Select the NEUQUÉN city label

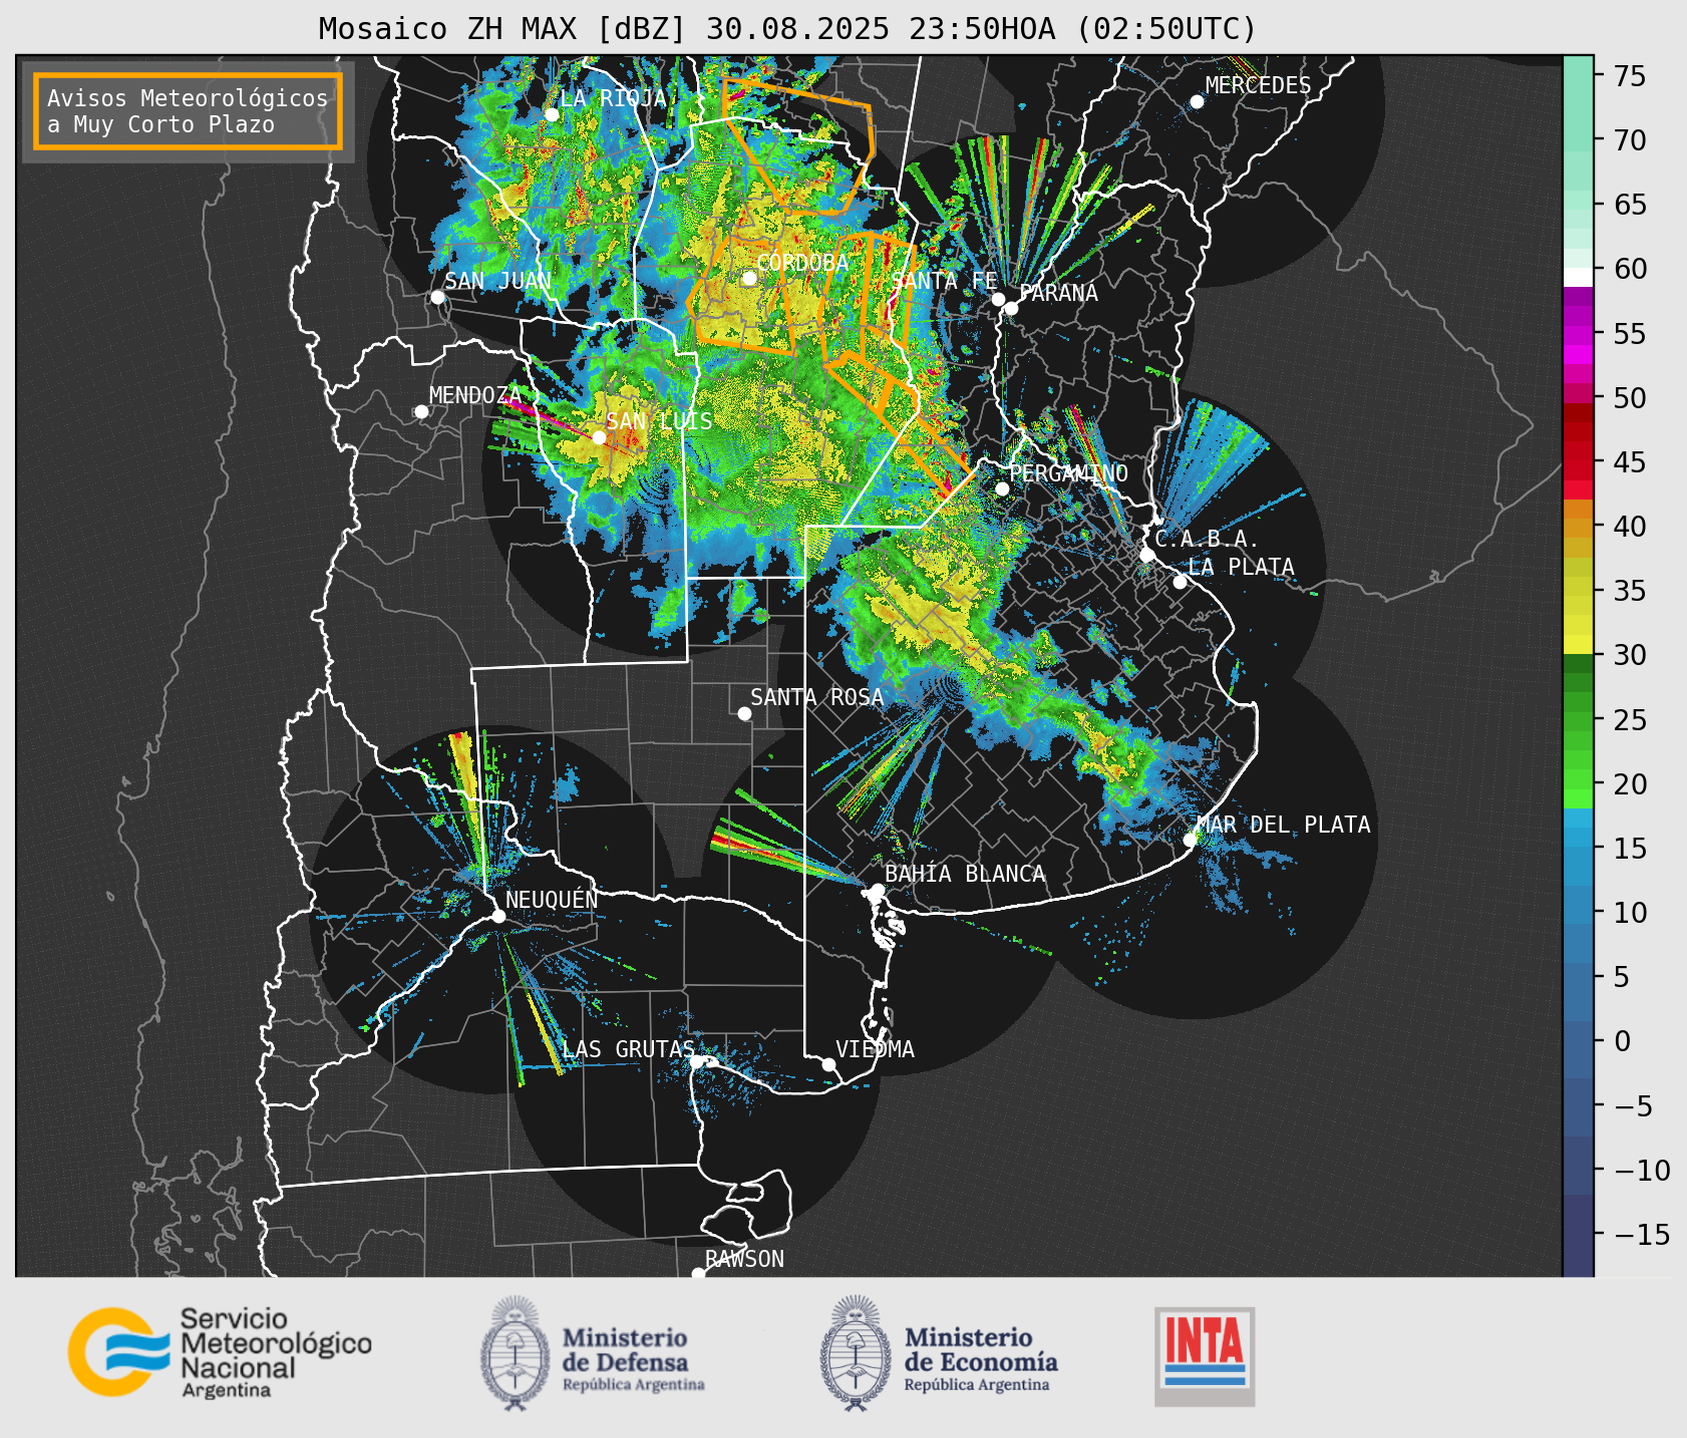point(551,899)
